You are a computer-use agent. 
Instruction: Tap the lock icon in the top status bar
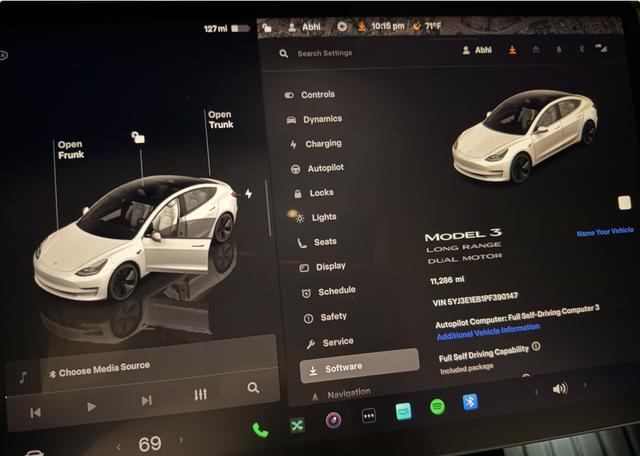(267, 27)
